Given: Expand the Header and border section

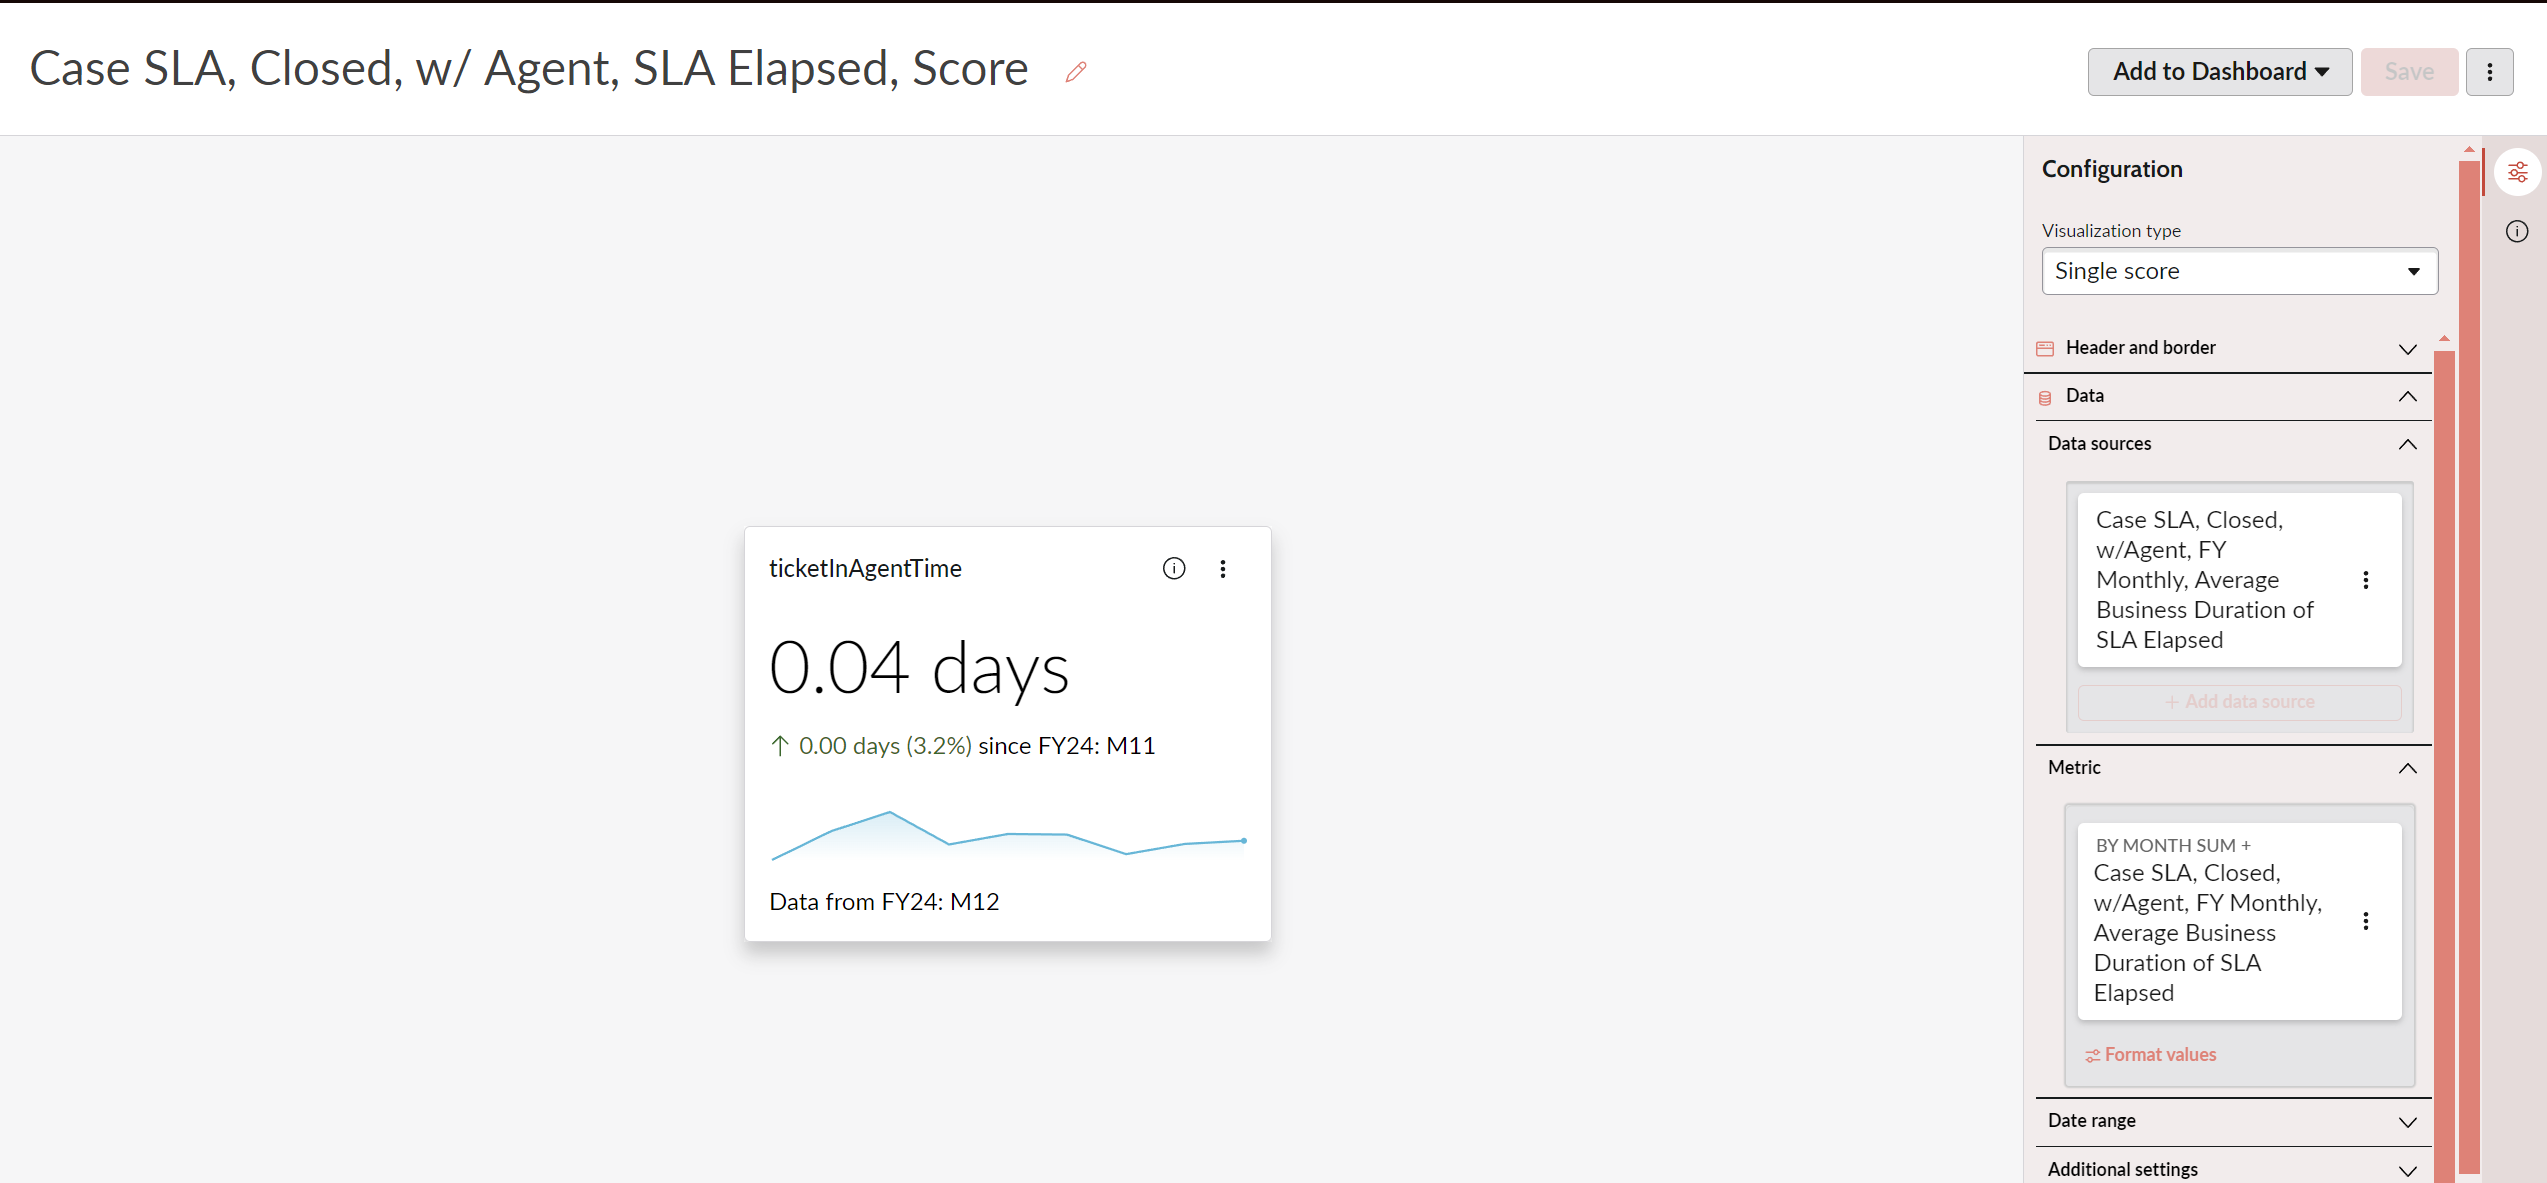Looking at the screenshot, I should pyautogui.click(x=2407, y=349).
